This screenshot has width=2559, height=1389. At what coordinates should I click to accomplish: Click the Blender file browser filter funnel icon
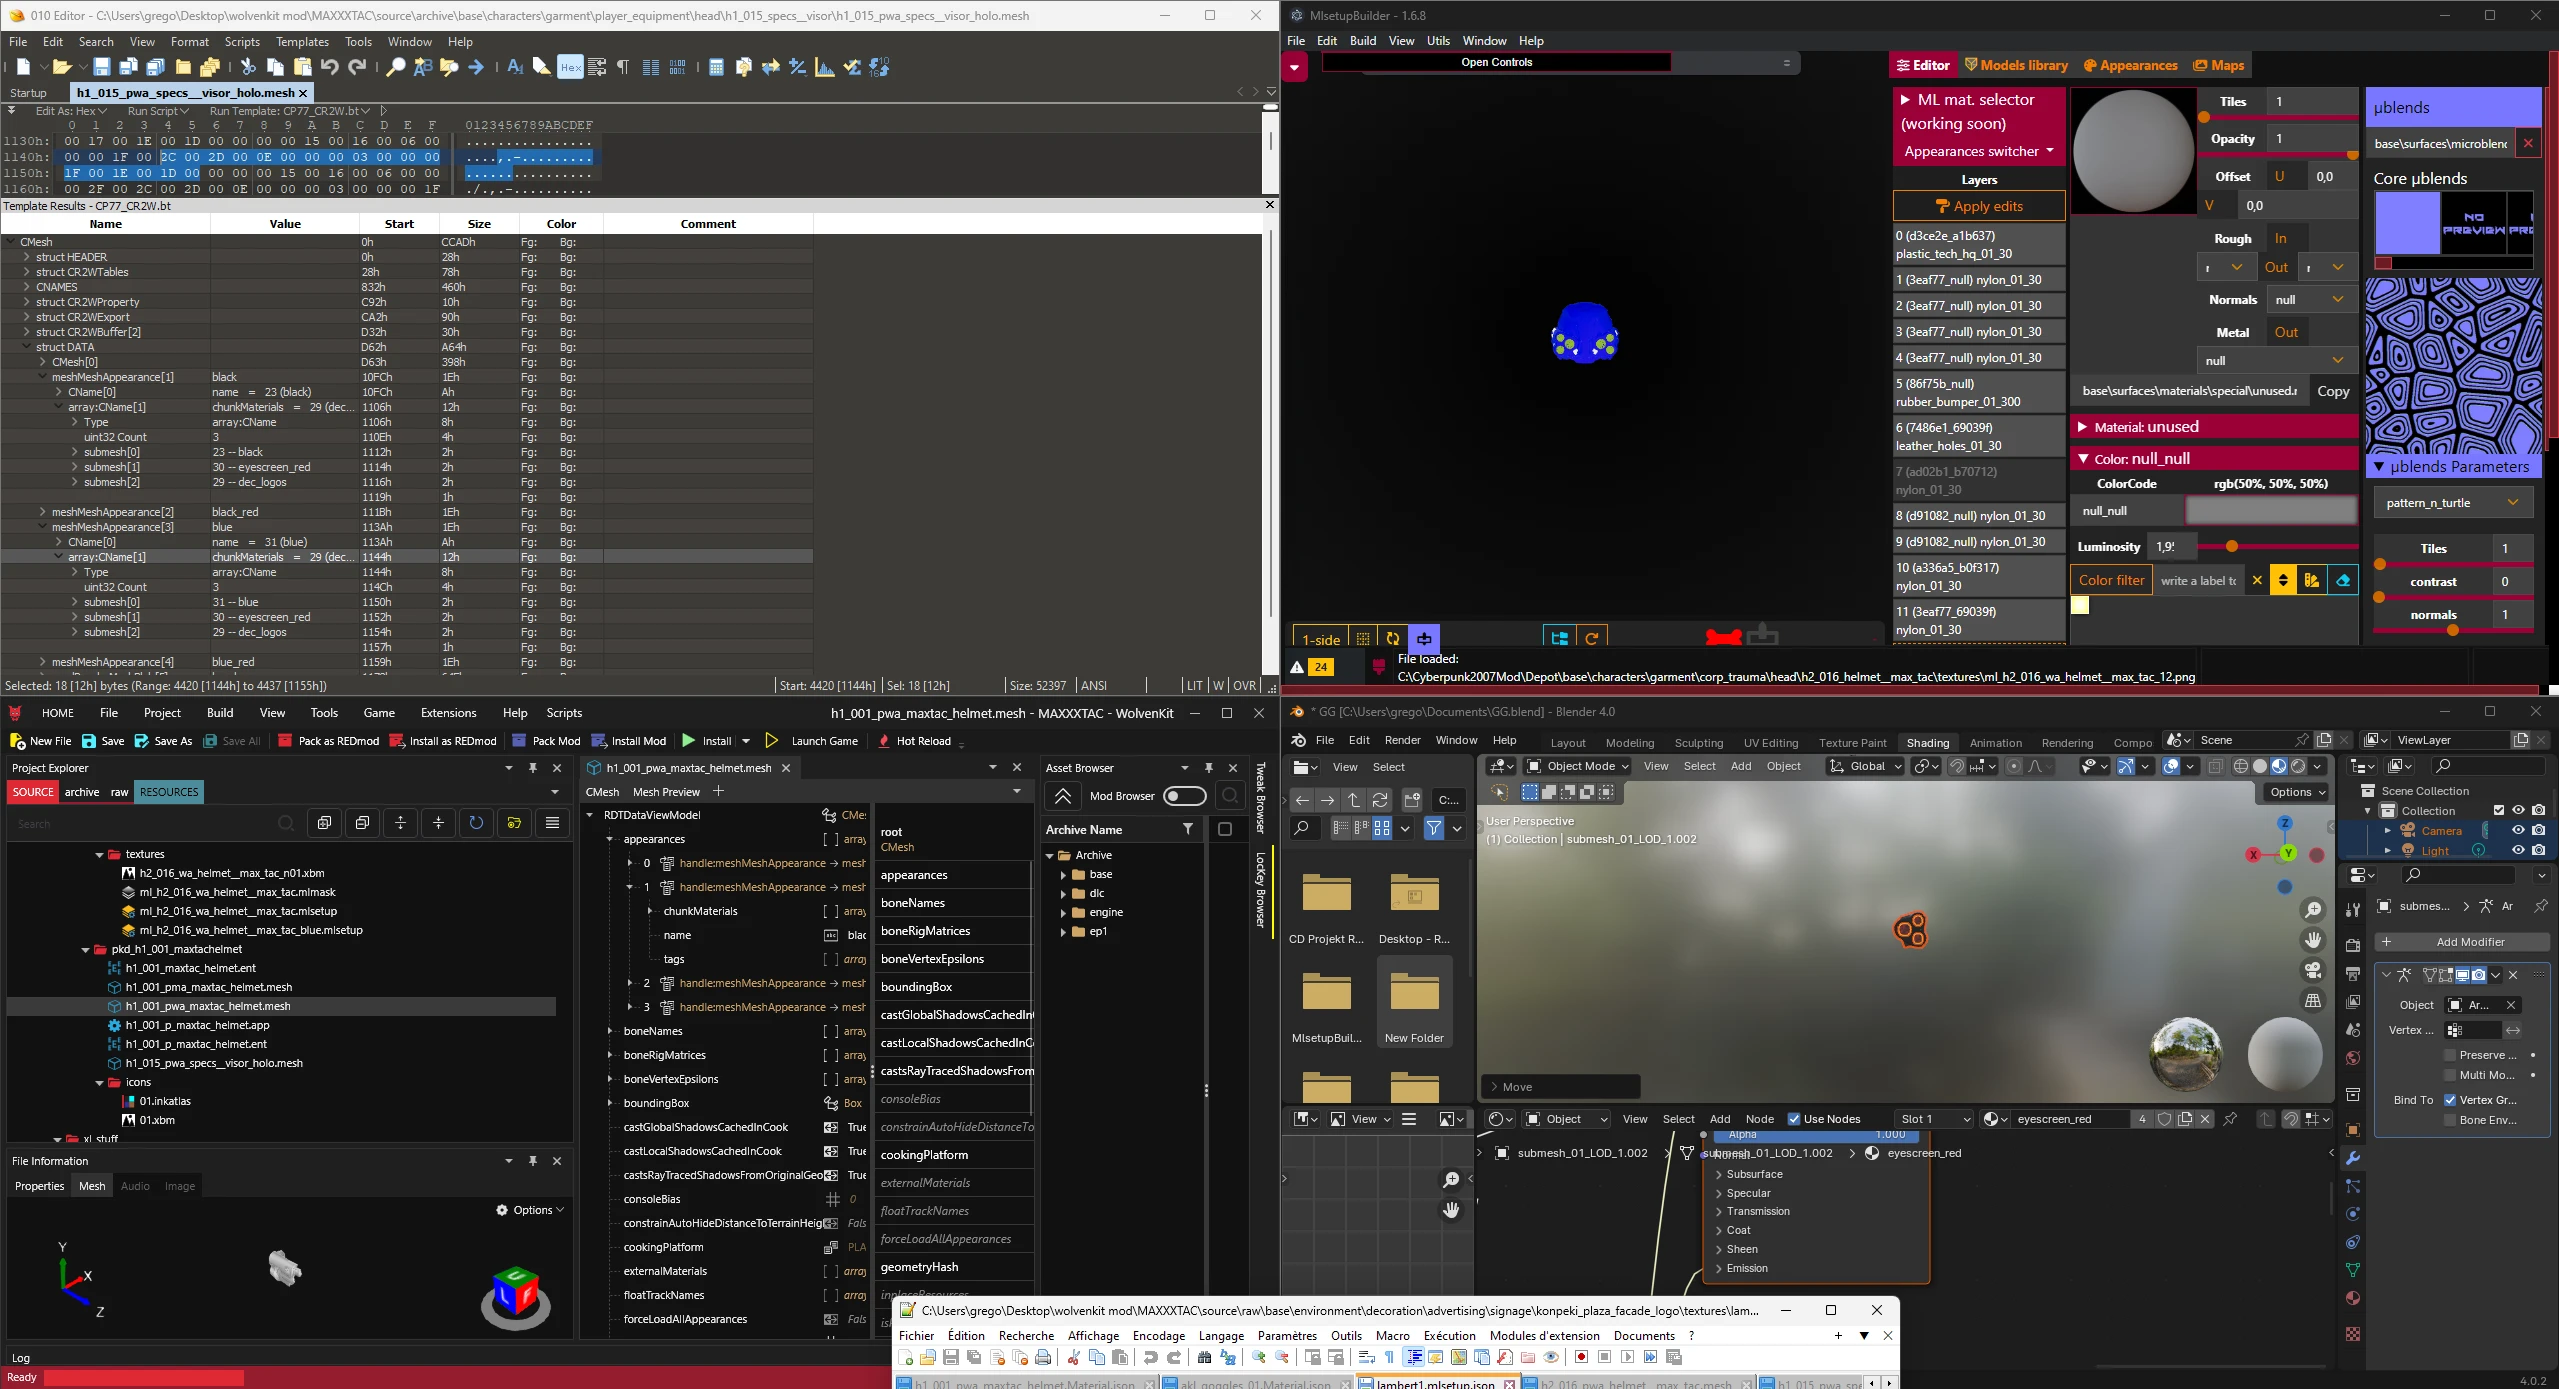pyautogui.click(x=1434, y=828)
